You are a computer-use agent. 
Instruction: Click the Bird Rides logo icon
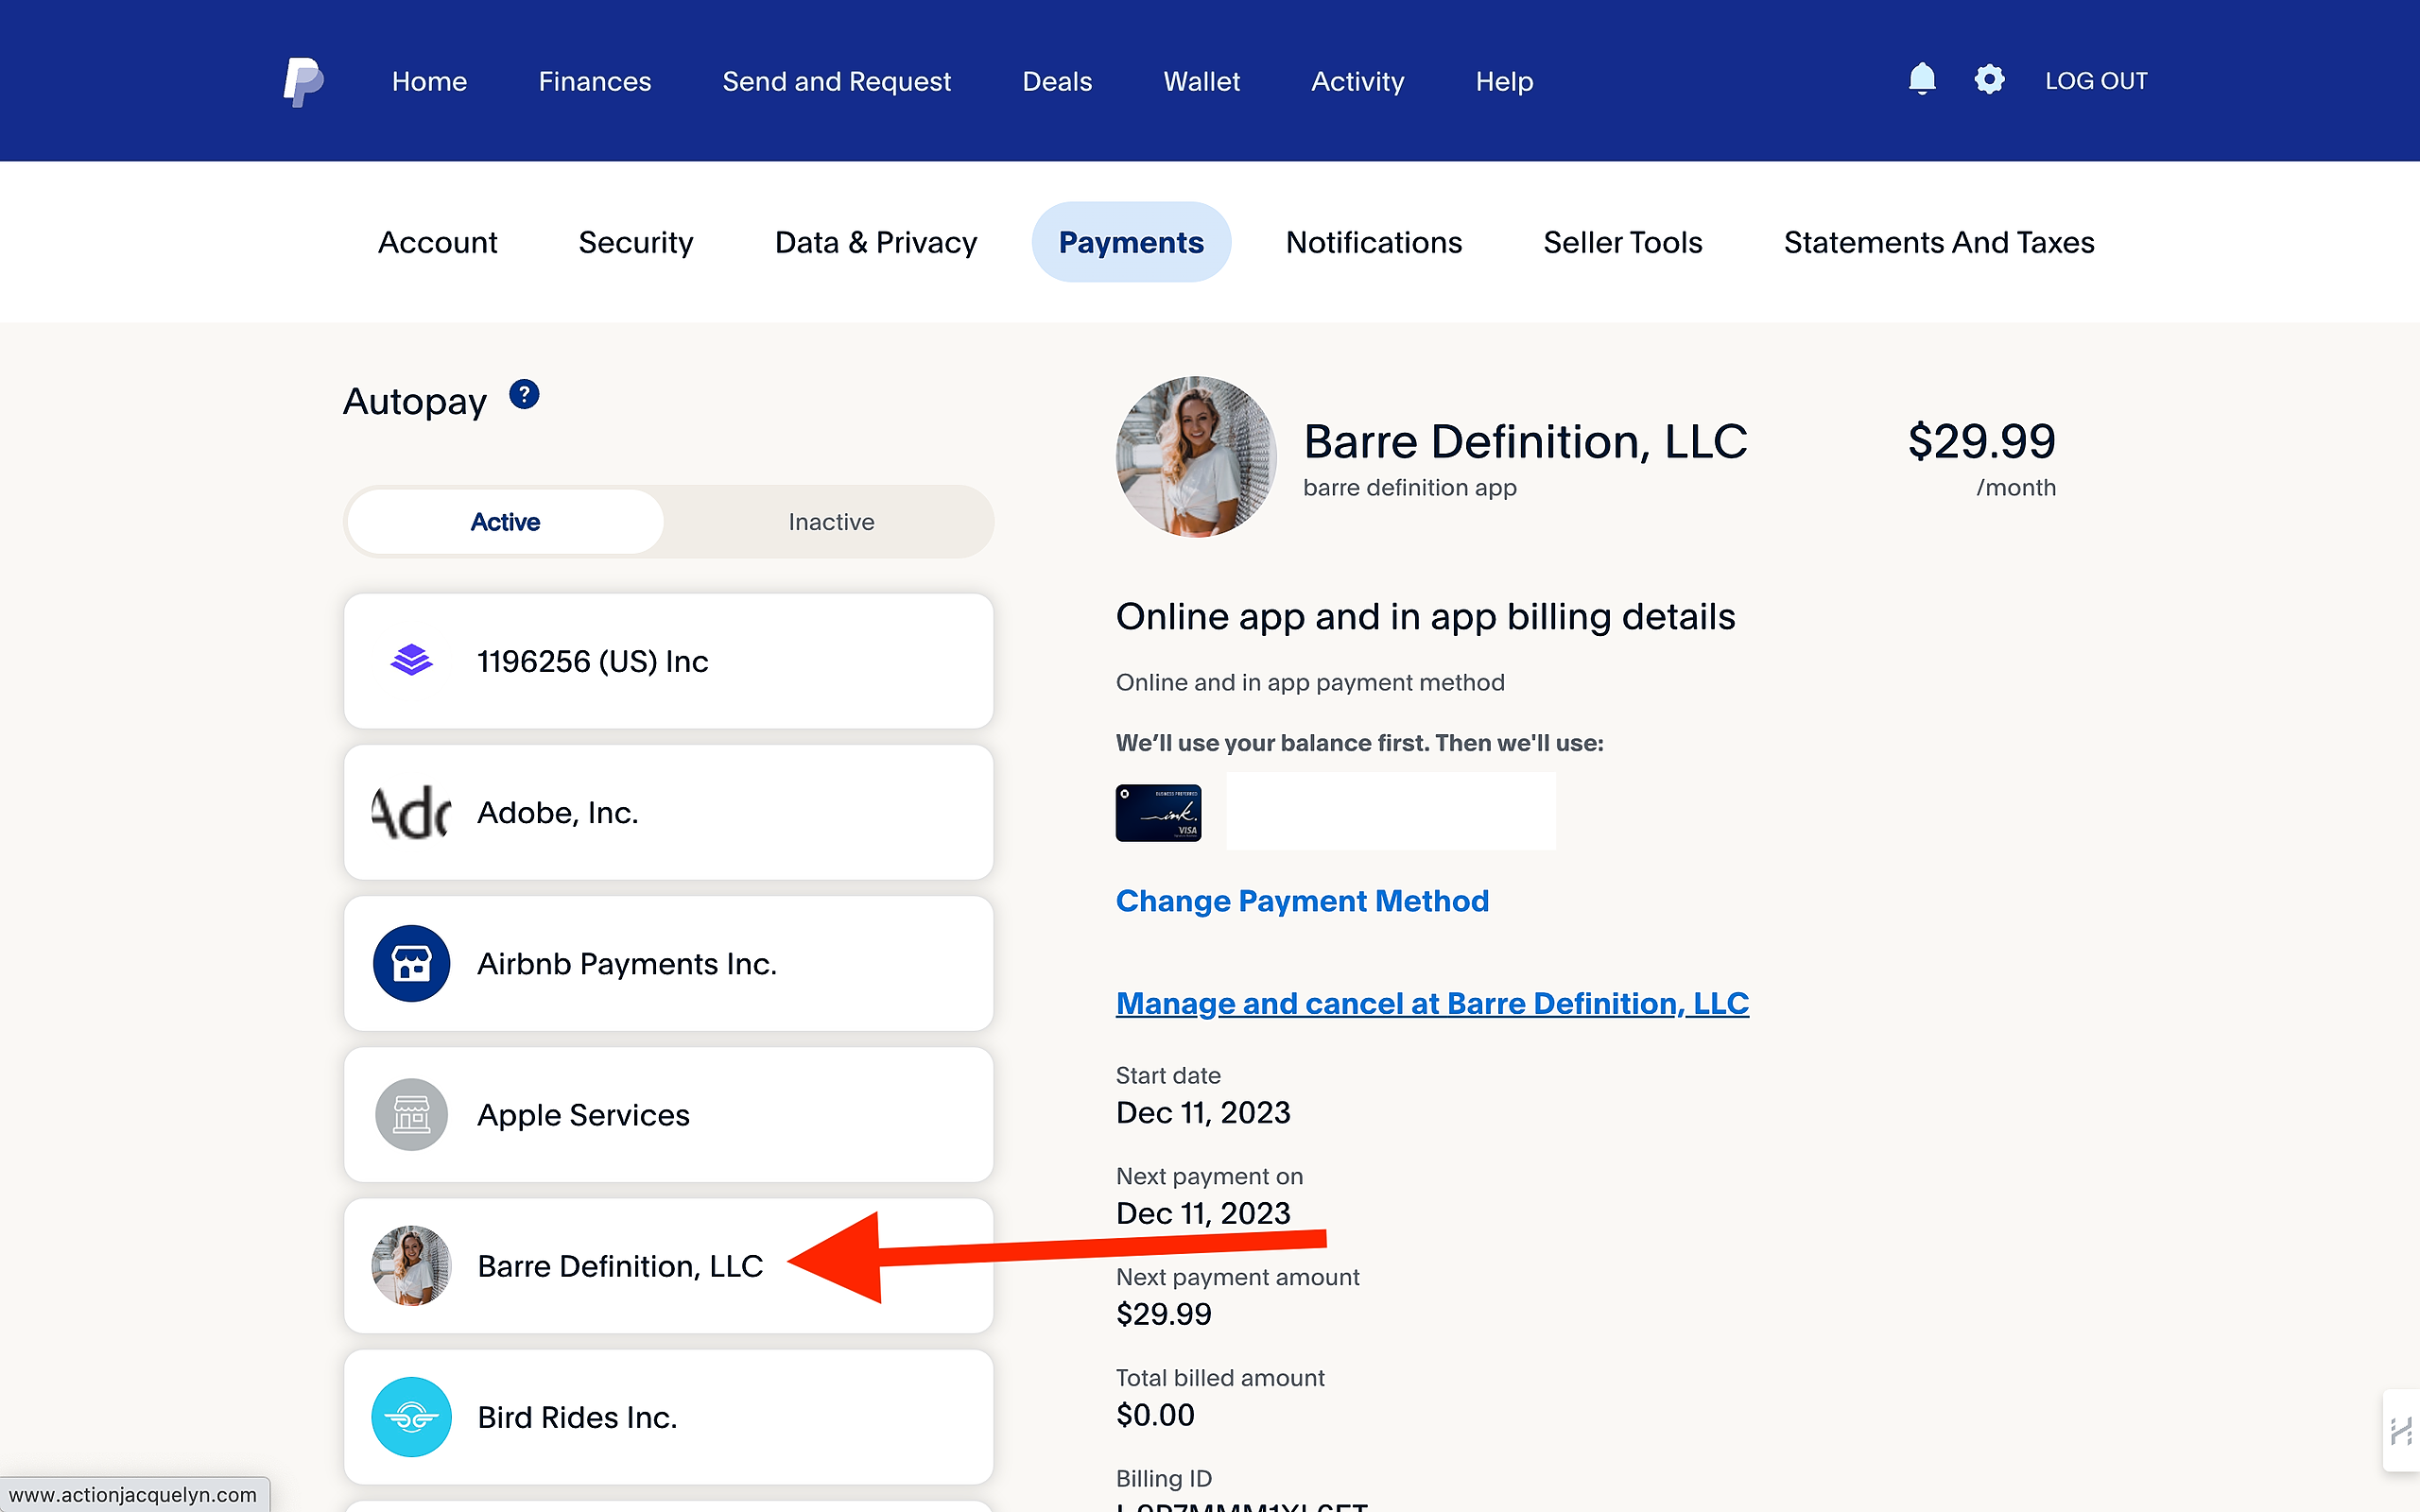click(411, 1416)
